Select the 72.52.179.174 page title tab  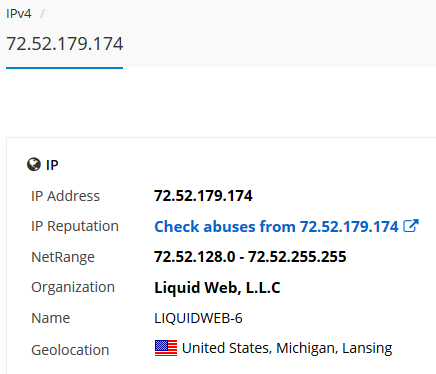click(65, 44)
